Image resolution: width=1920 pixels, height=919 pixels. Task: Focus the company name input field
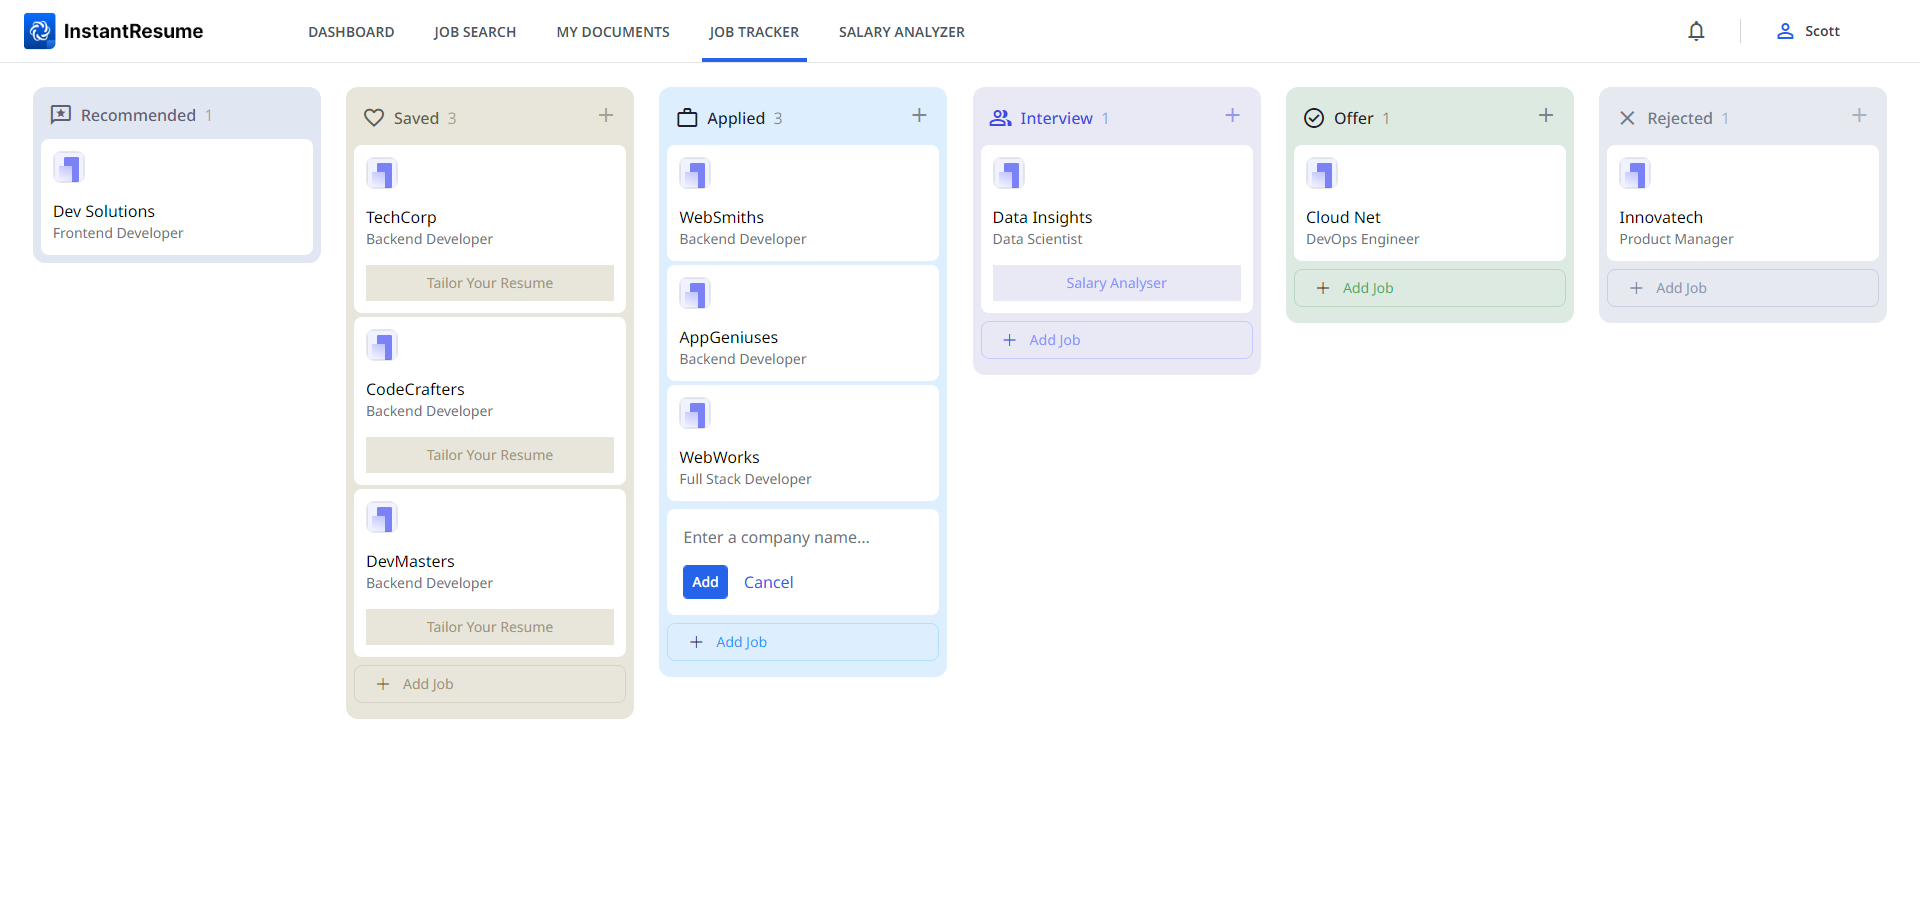(803, 538)
